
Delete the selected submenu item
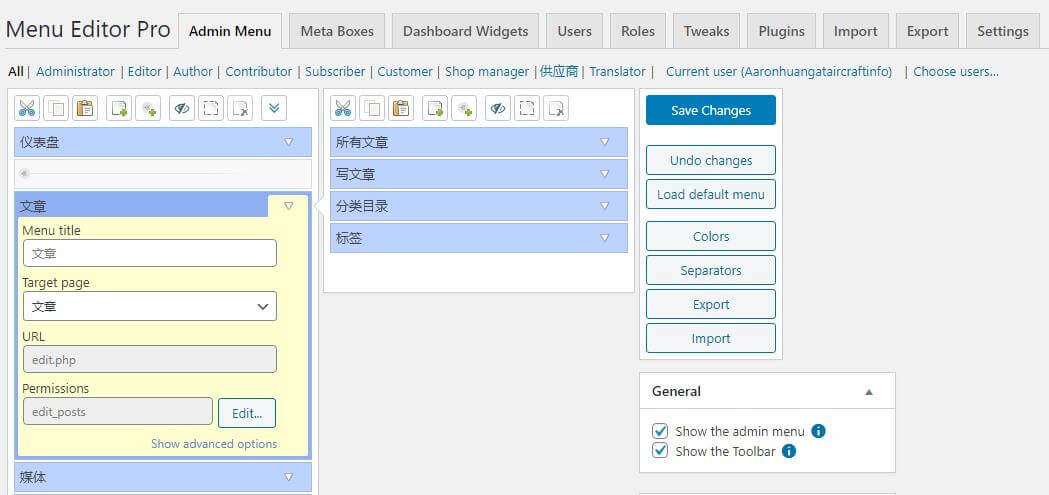click(555, 108)
